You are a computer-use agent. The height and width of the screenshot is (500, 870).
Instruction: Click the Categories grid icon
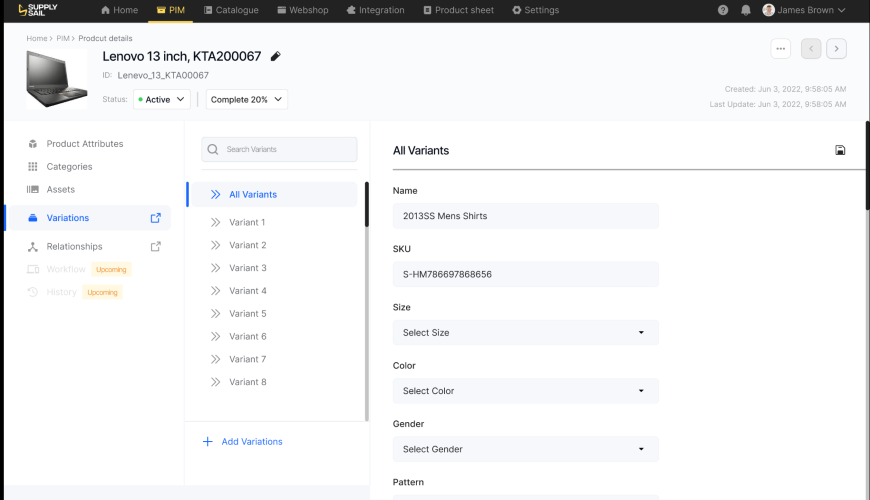[33, 166]
